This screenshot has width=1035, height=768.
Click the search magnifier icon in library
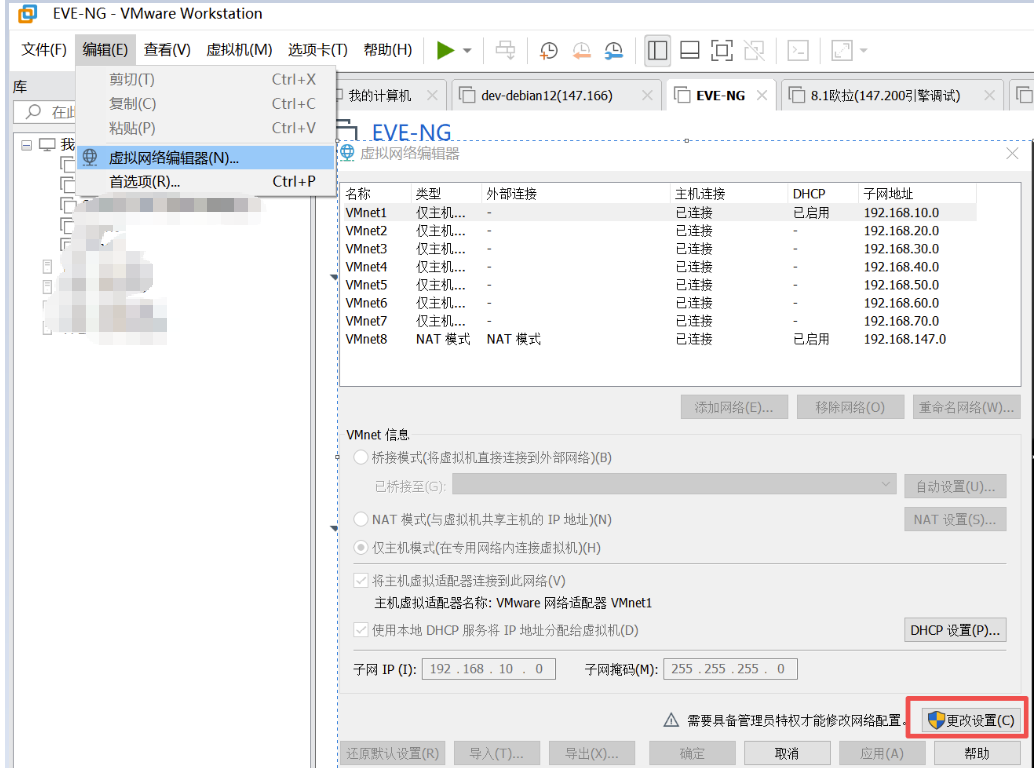[33, 112]
